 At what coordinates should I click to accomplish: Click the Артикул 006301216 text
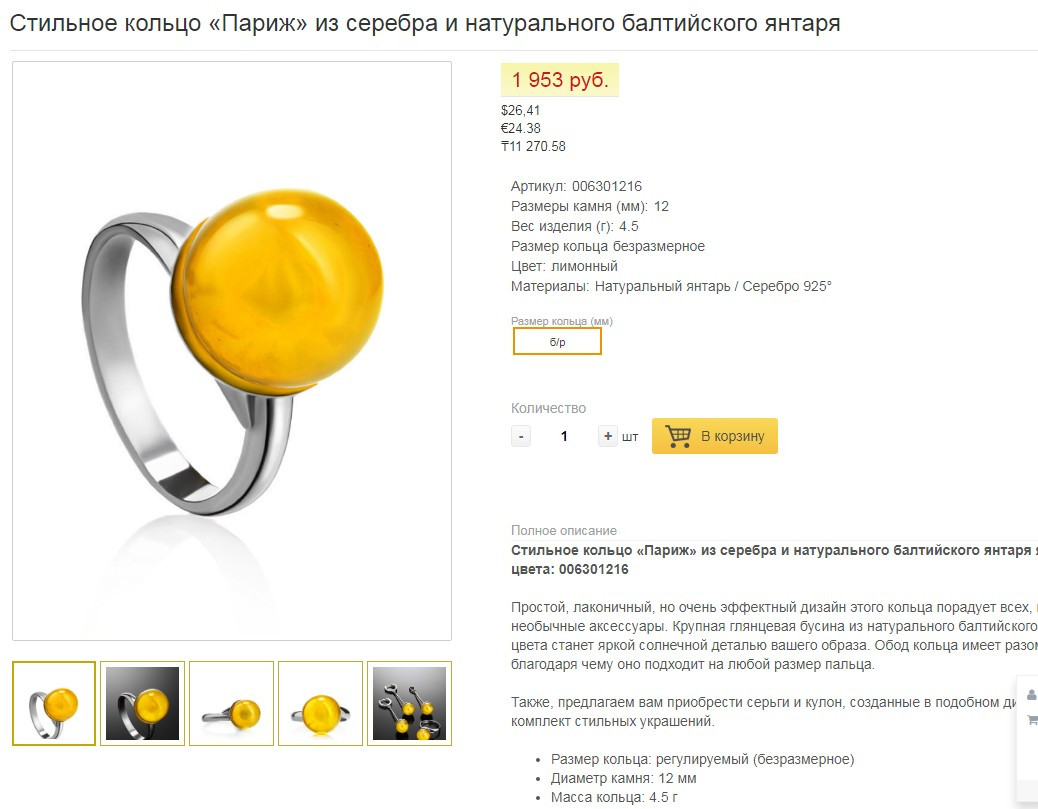[576, 187]
